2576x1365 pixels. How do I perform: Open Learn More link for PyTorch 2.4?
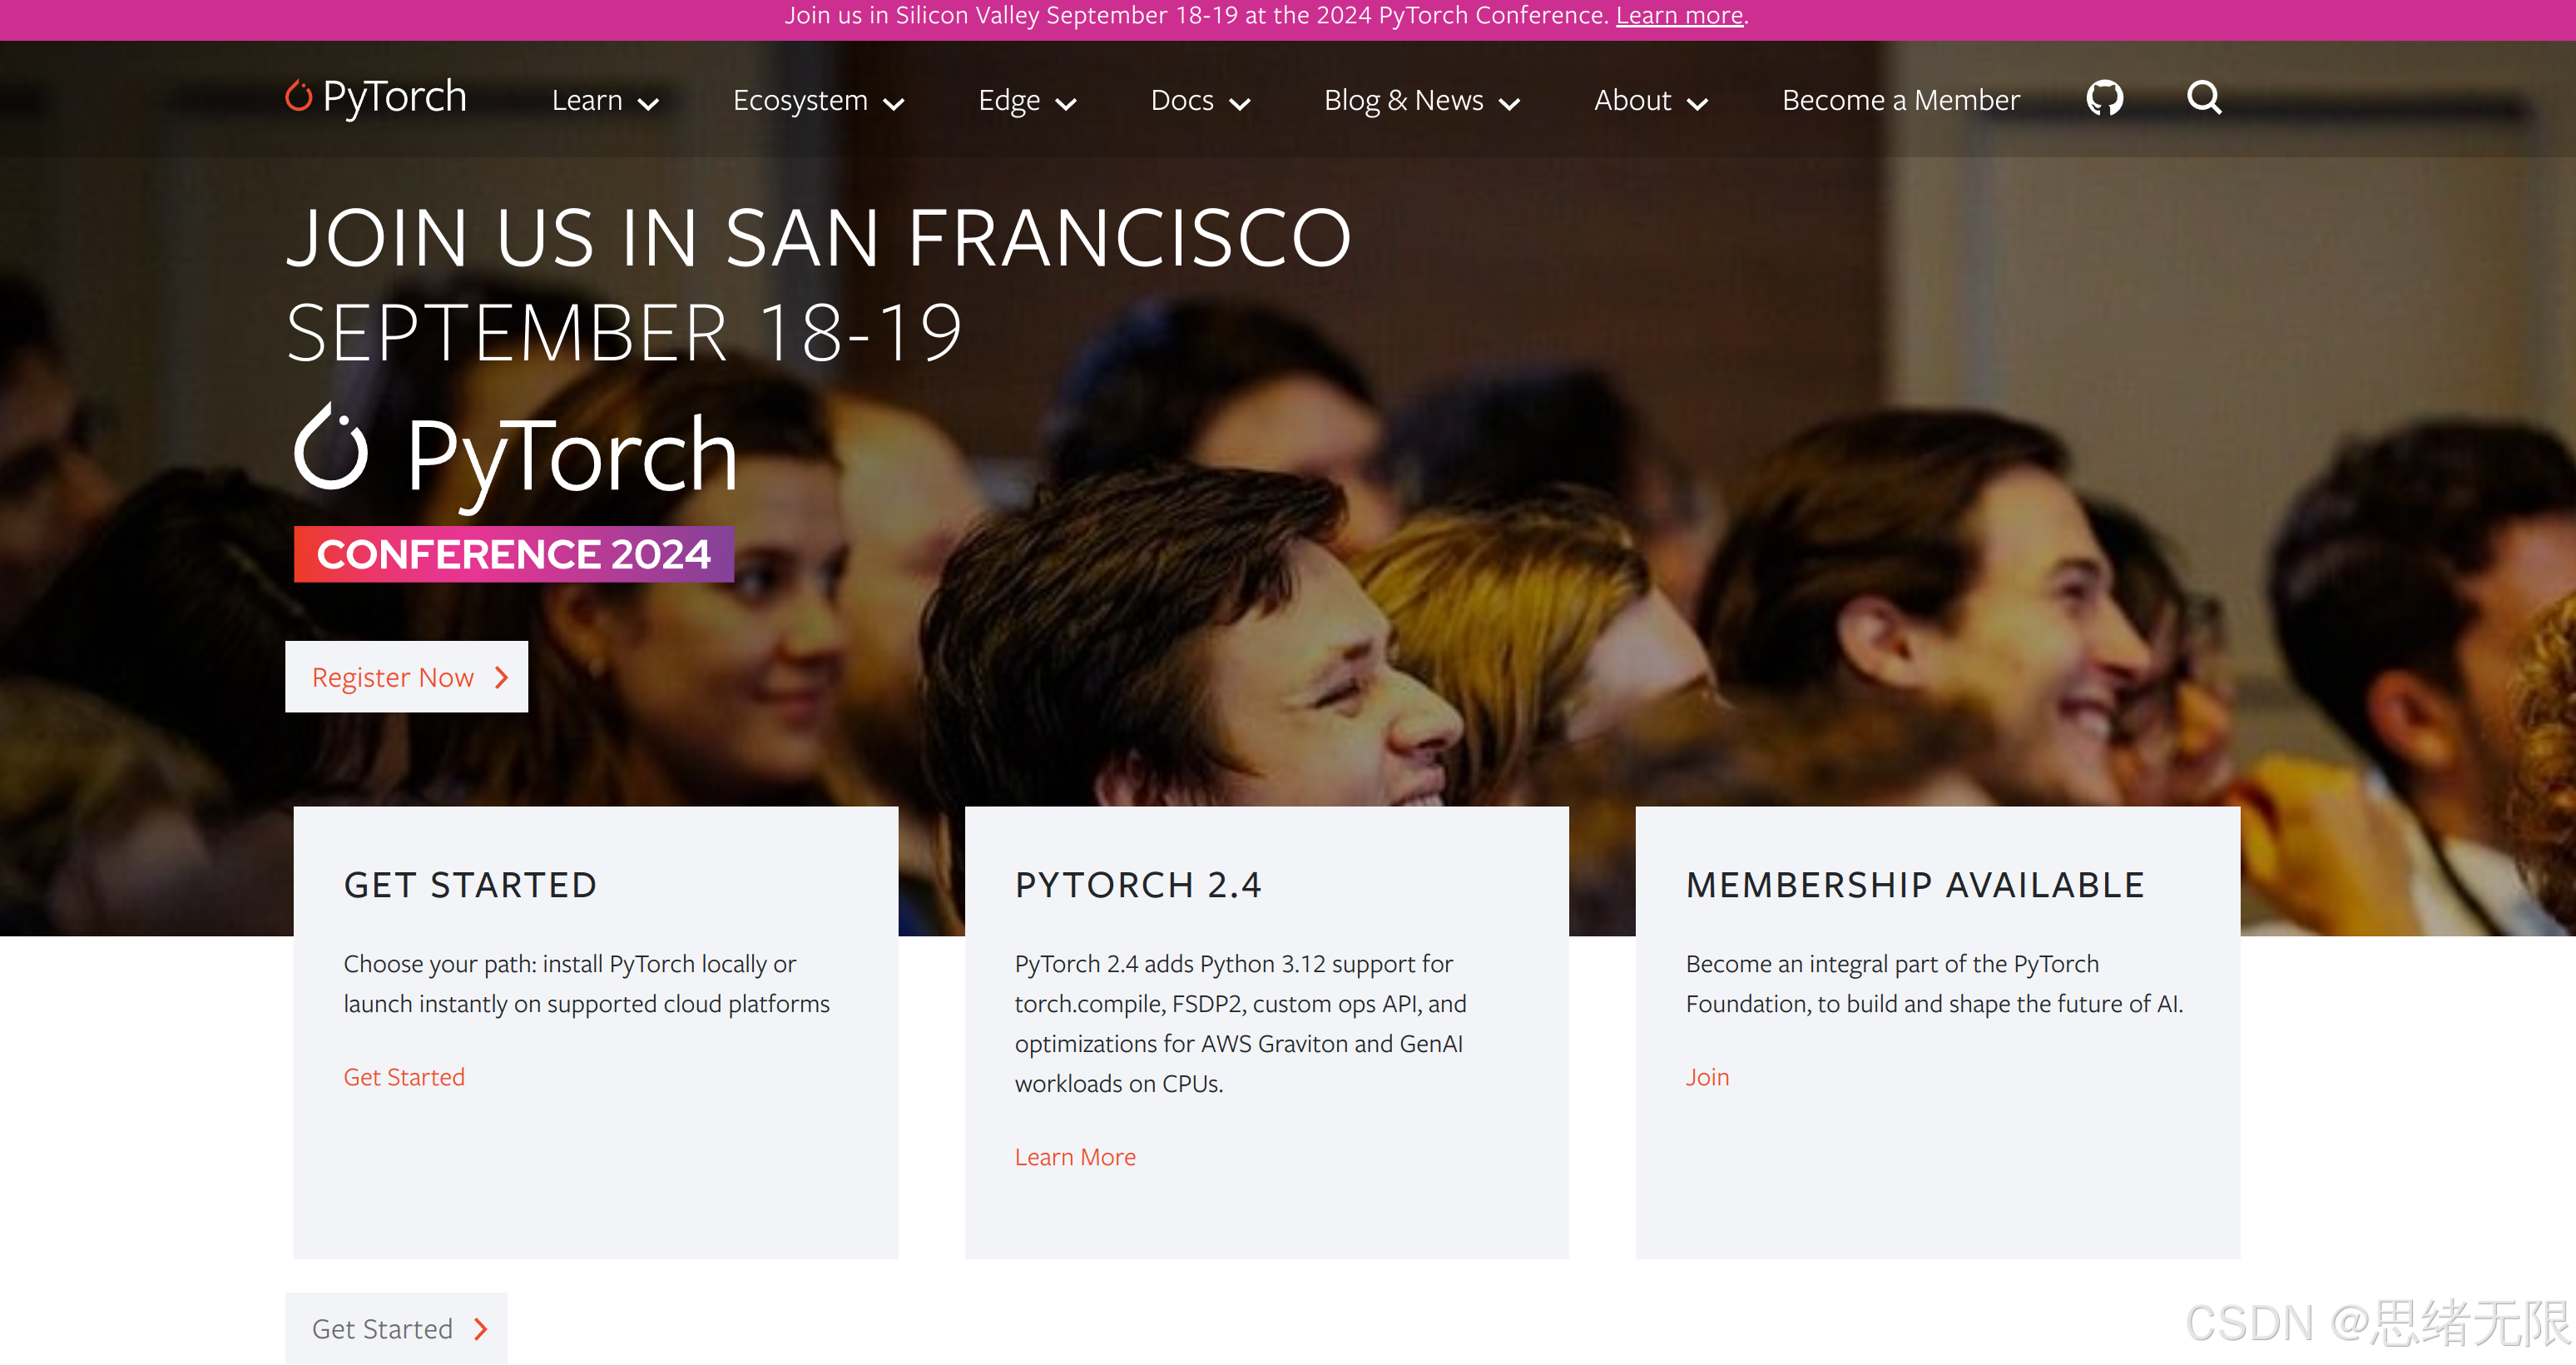1075,1157
